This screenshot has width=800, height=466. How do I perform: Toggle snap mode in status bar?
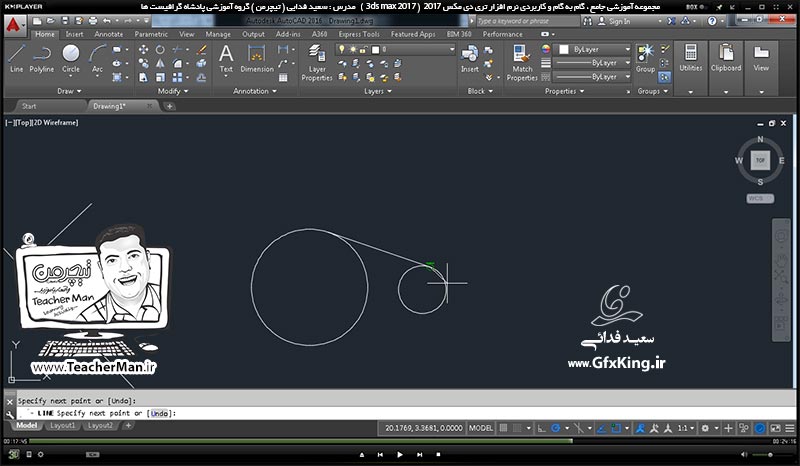click(x=517, y=428)
